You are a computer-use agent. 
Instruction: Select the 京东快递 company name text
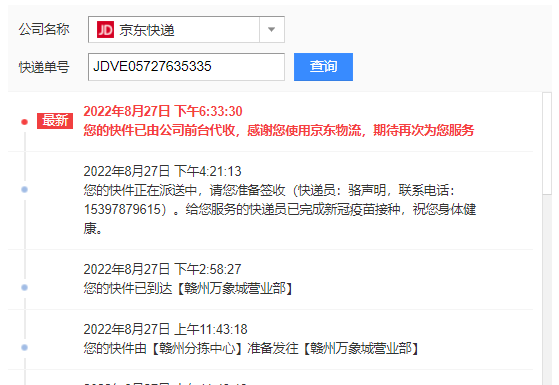[147, 30]
